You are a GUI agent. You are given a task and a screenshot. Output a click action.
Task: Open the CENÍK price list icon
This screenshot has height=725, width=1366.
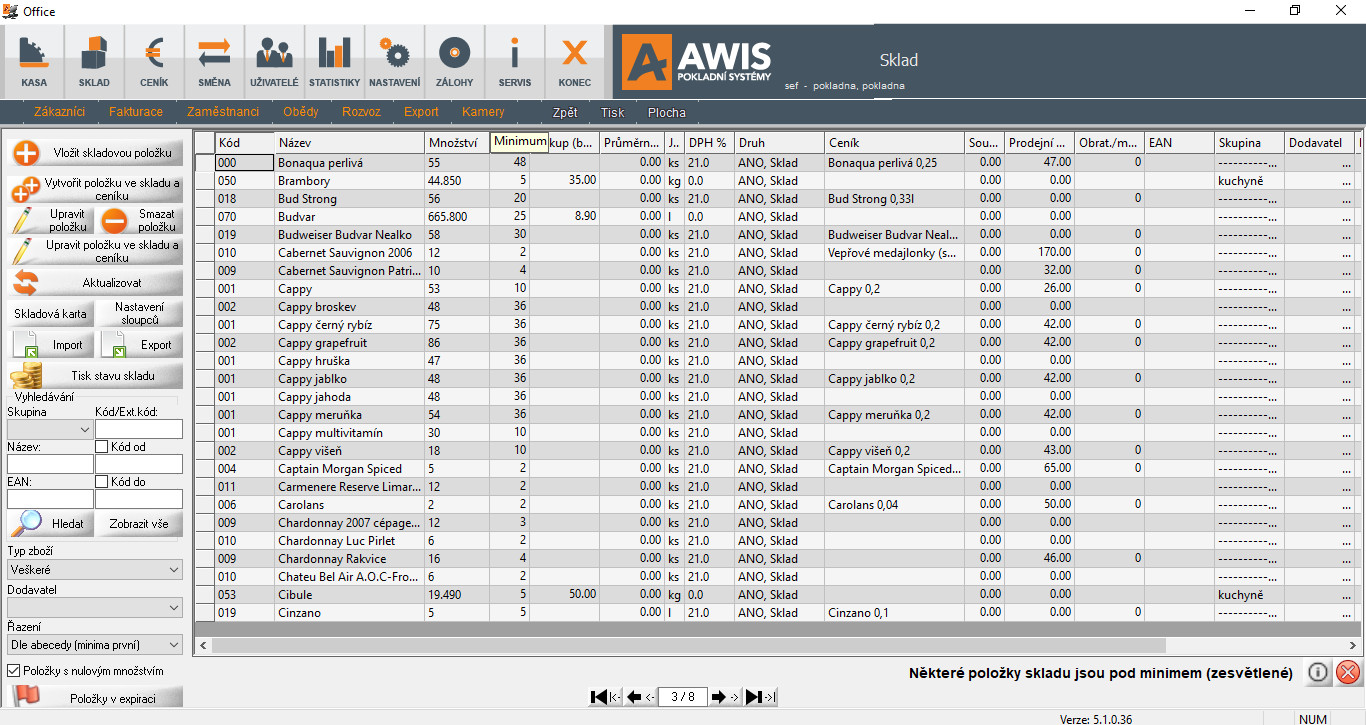coord(154,61)
